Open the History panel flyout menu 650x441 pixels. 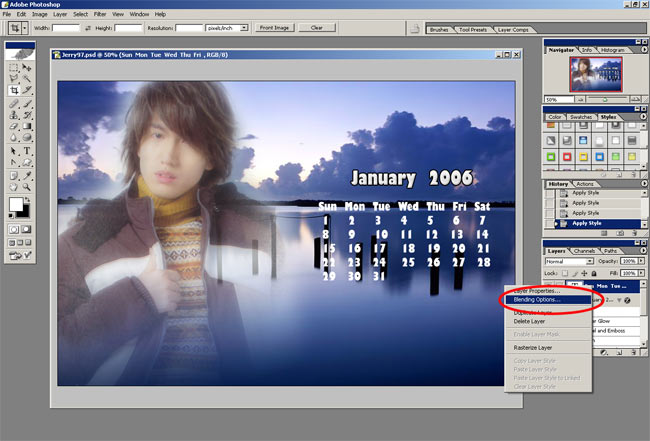(x=644, y=184)
